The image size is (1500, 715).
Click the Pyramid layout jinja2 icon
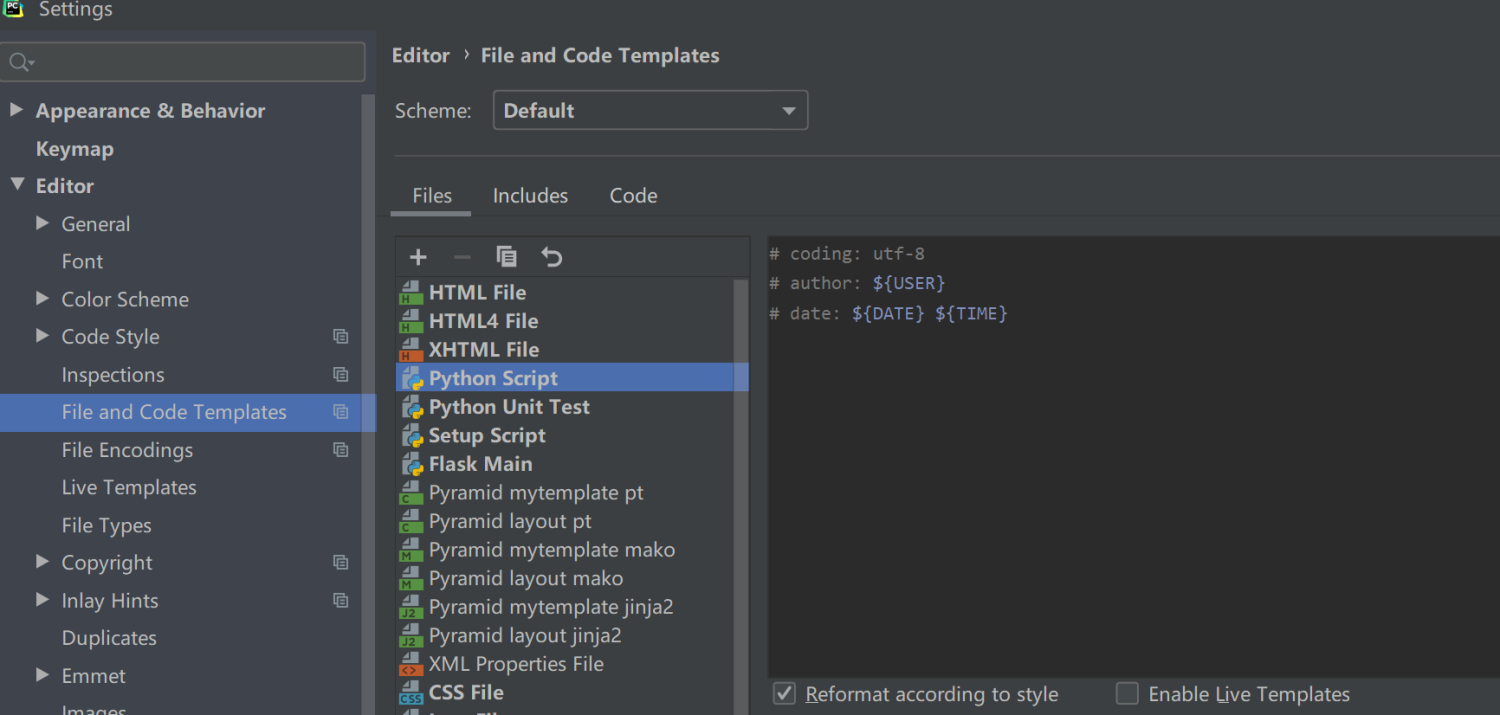[411, 635]
